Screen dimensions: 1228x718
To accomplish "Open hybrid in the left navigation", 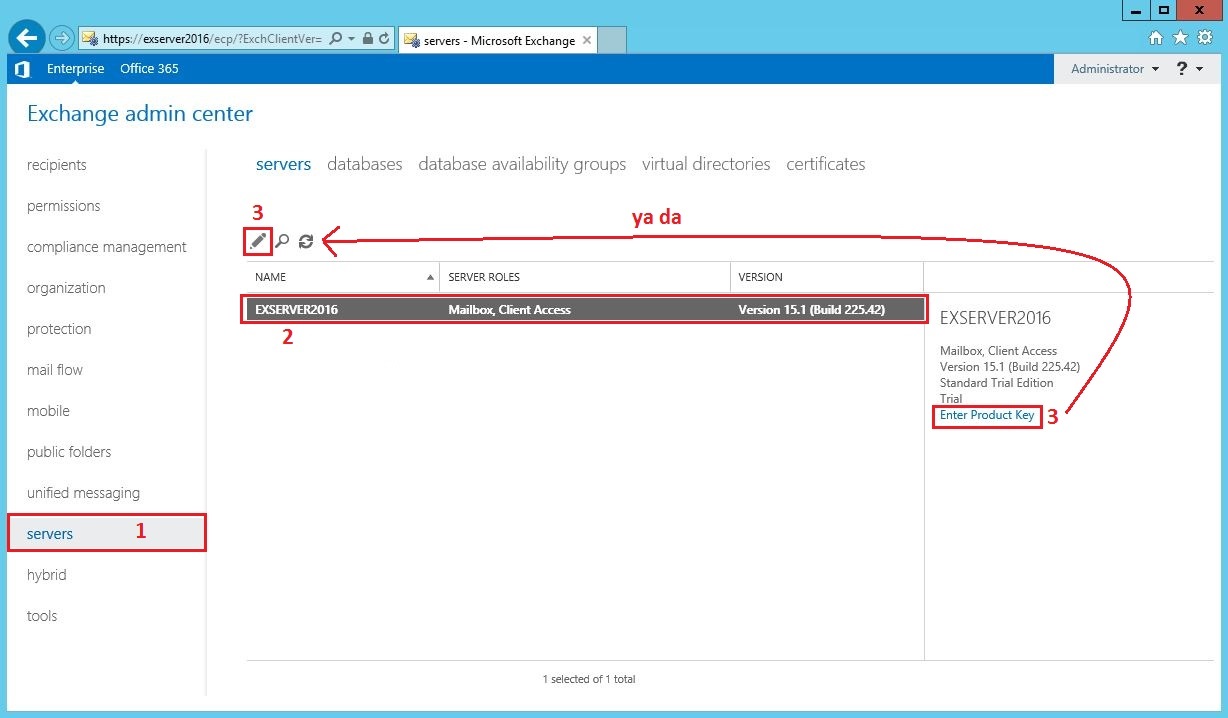I will click(x=47, y=575).
